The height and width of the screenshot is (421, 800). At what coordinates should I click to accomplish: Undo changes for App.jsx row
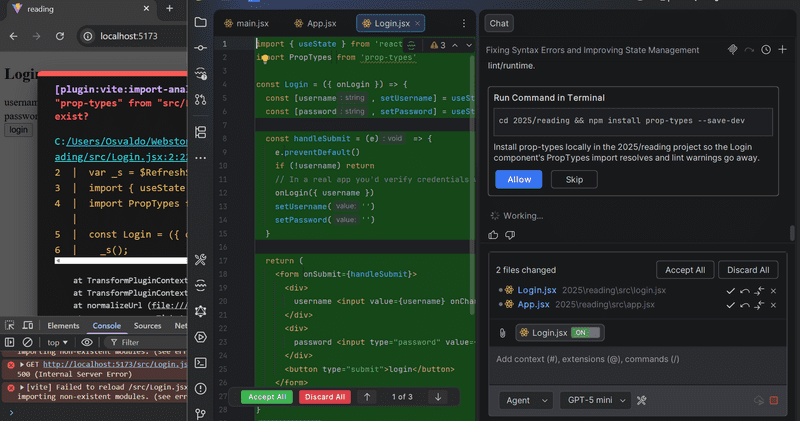coord(745,305)
